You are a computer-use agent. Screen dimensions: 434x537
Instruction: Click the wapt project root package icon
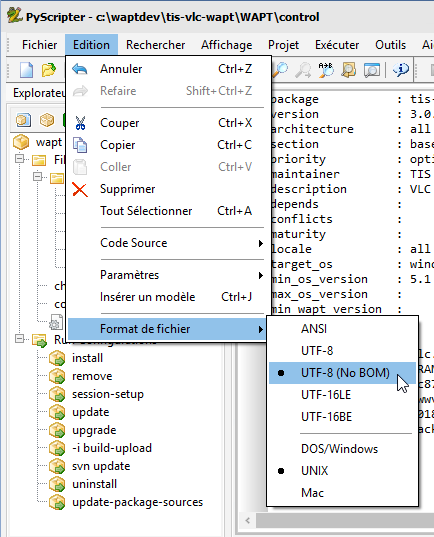21,142
